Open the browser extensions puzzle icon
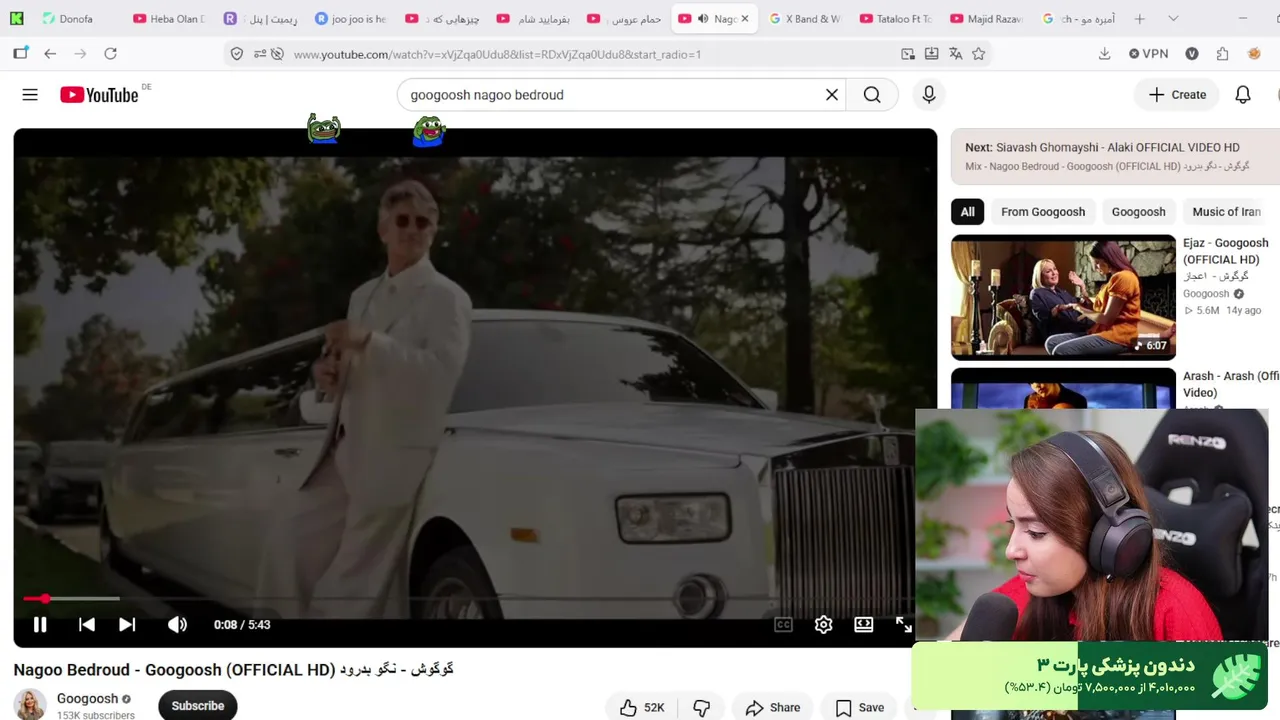 [x=1222, y=54]
